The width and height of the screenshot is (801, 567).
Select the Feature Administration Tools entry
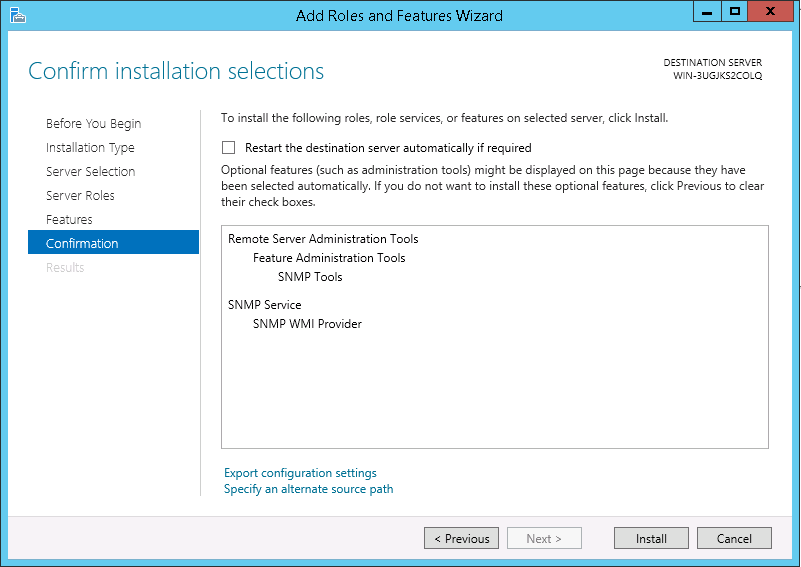(329, 258)
